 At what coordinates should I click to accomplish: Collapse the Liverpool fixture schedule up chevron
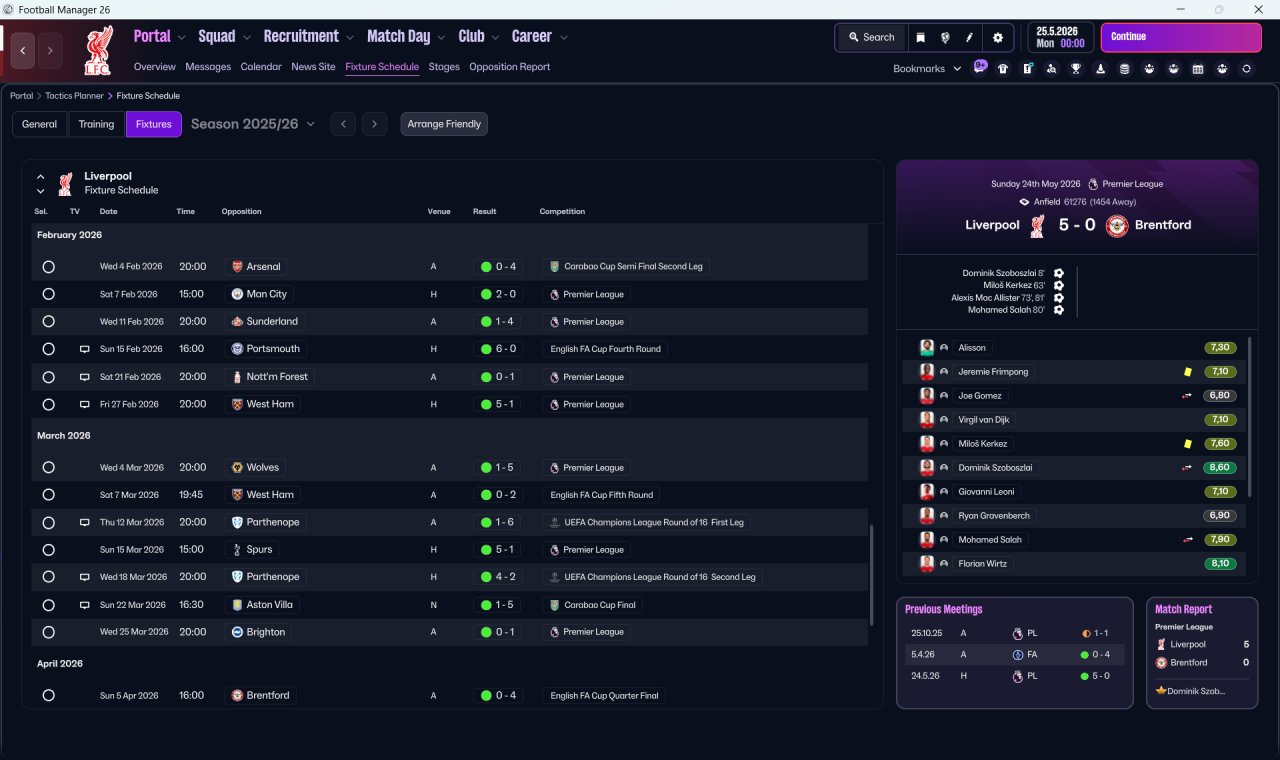click(41, 176)
